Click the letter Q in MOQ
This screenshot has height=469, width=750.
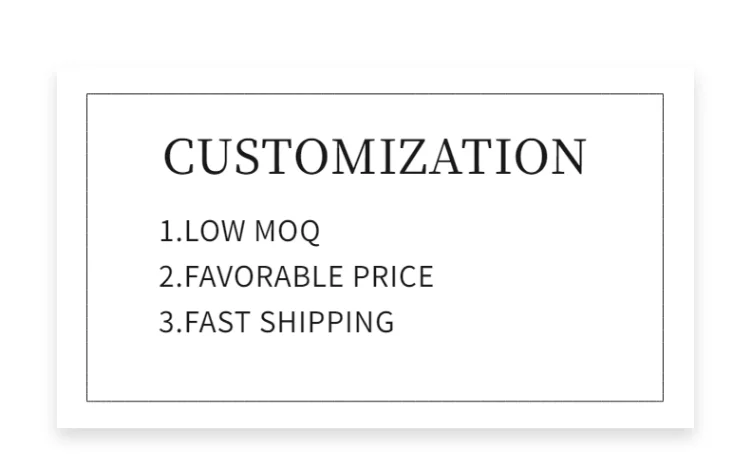307,232
